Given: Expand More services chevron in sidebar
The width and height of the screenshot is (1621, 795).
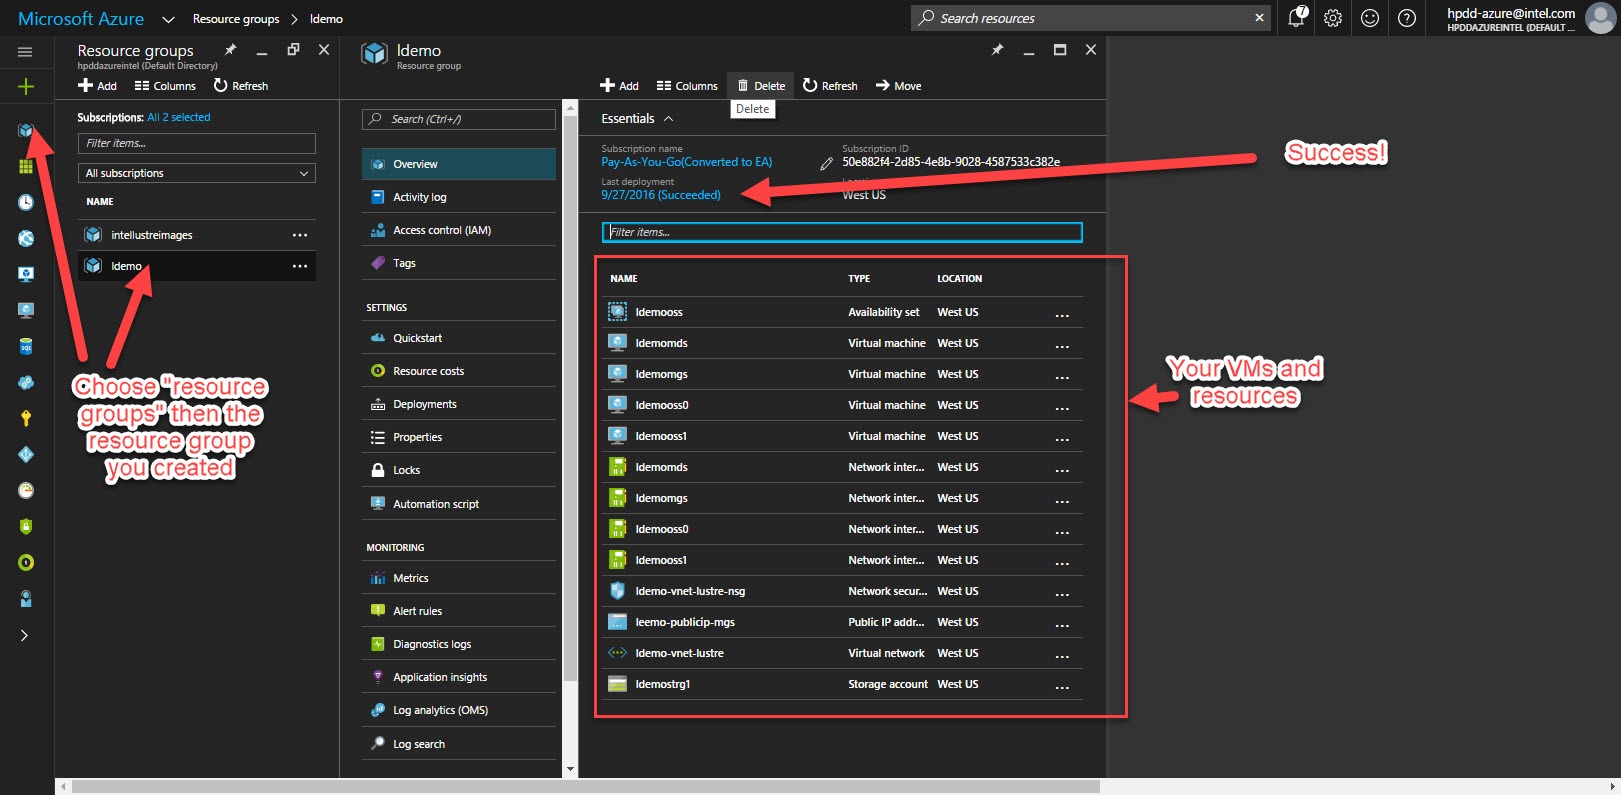Looking at the screenshot, I should click(x=25, y=635).
